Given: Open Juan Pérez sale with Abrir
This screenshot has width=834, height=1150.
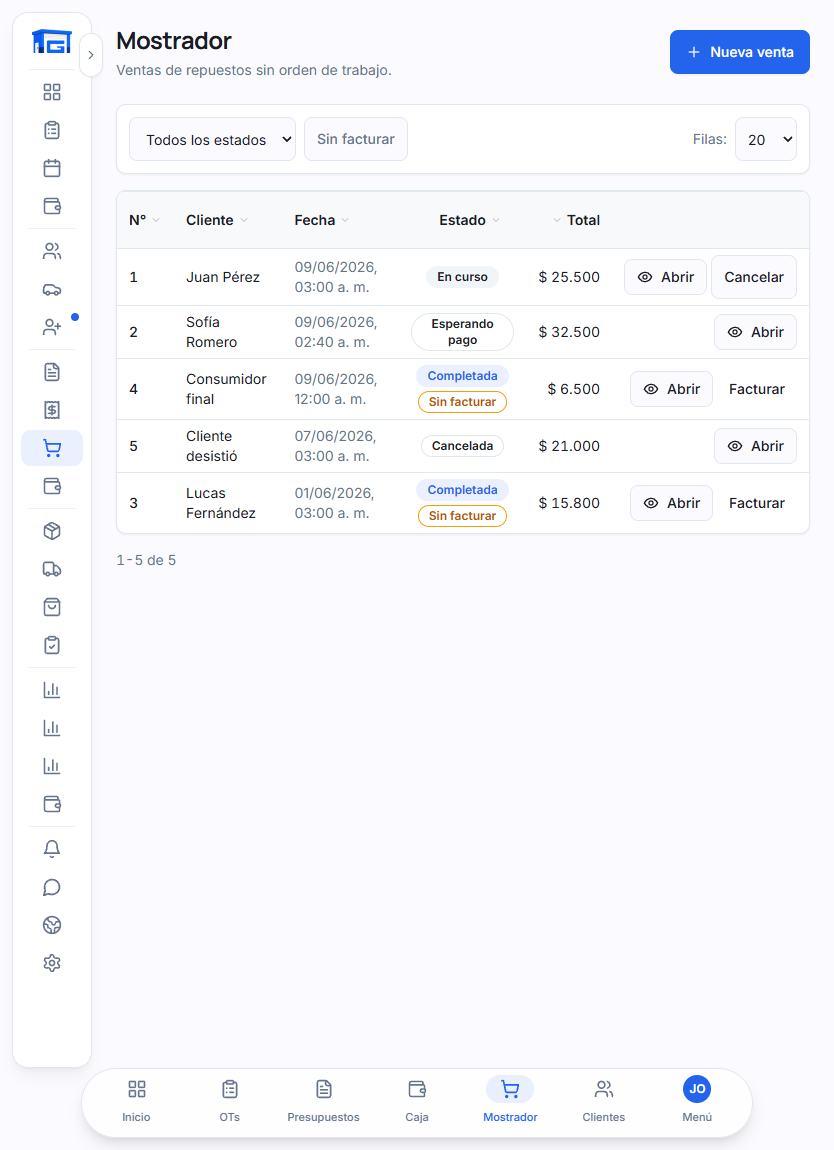Looking at the screenshot, I should coord(665,277).
